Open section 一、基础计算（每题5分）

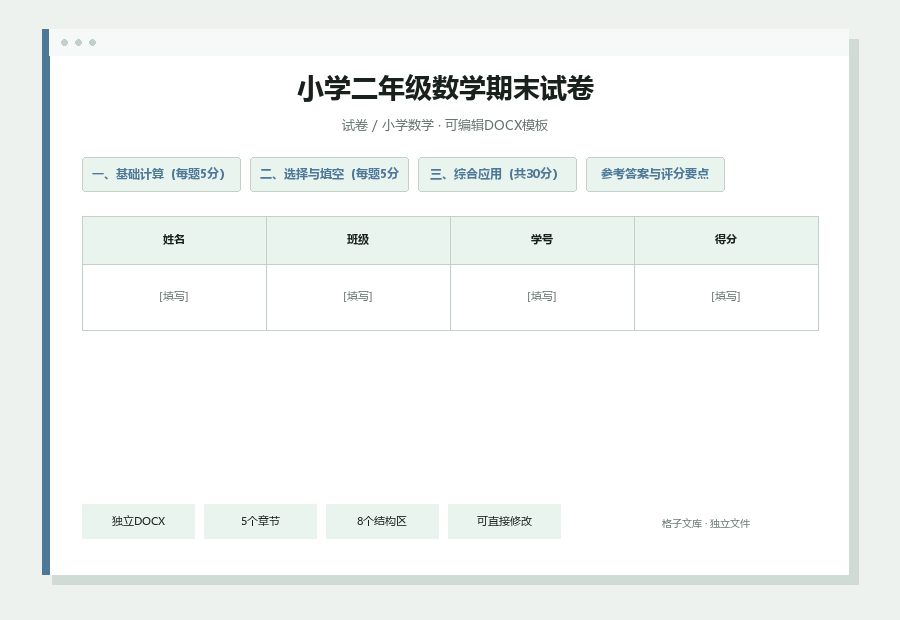pyautogui.click(x=161, y=175)
